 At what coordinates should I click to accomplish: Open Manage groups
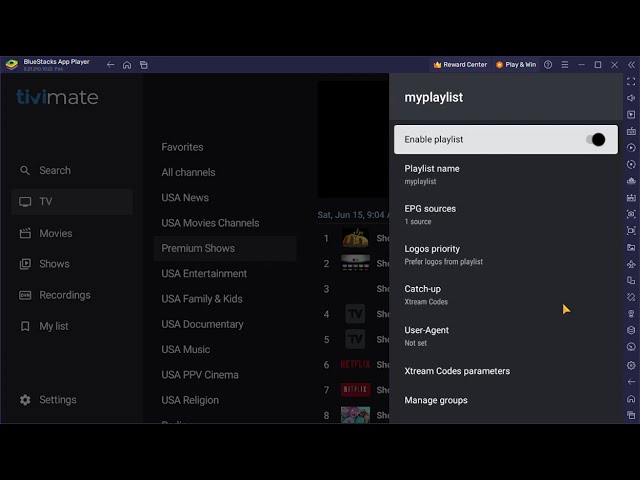pos(506,400)
